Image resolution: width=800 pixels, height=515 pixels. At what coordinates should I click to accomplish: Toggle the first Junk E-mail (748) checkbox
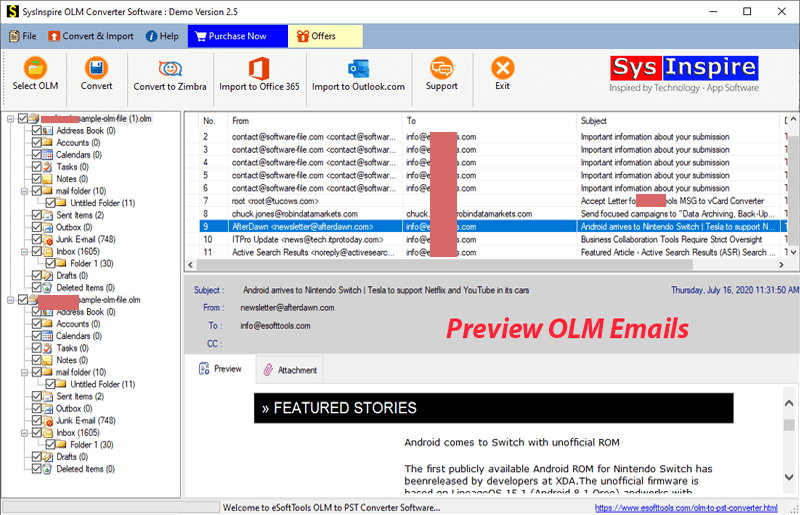point(36,239)
